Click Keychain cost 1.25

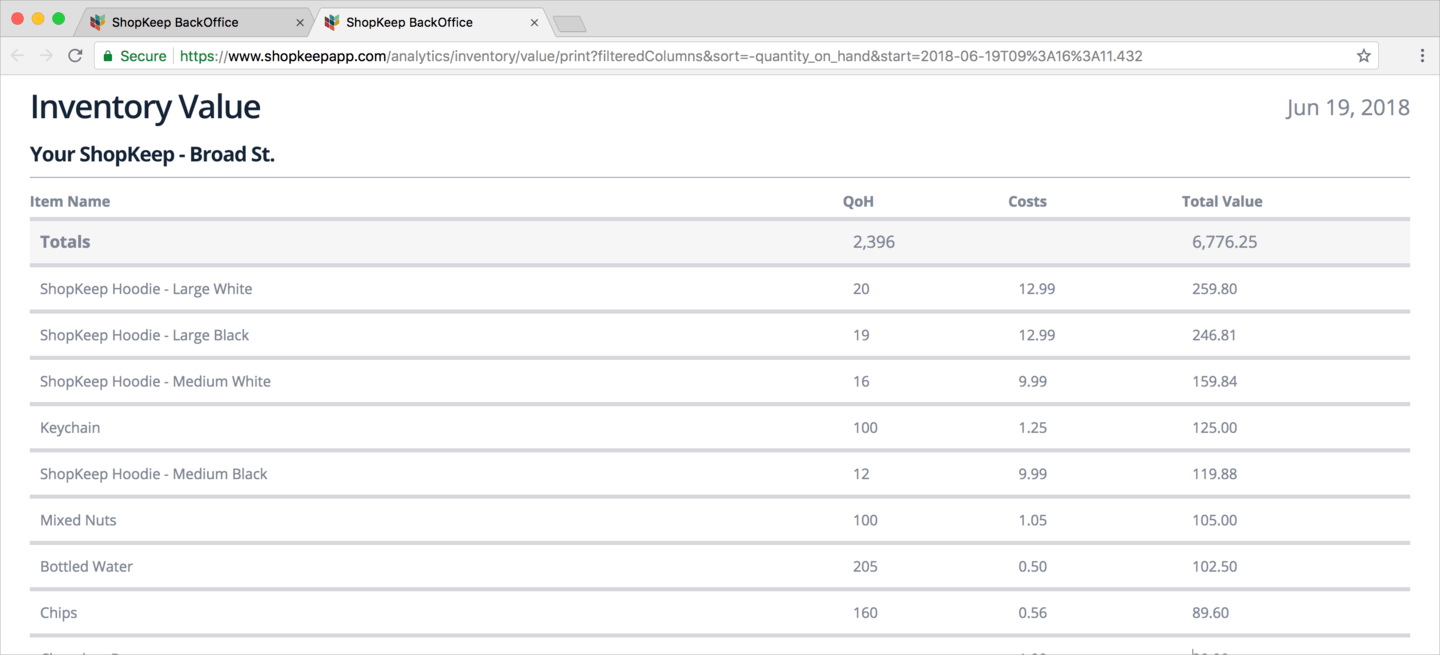(1033, 428)
